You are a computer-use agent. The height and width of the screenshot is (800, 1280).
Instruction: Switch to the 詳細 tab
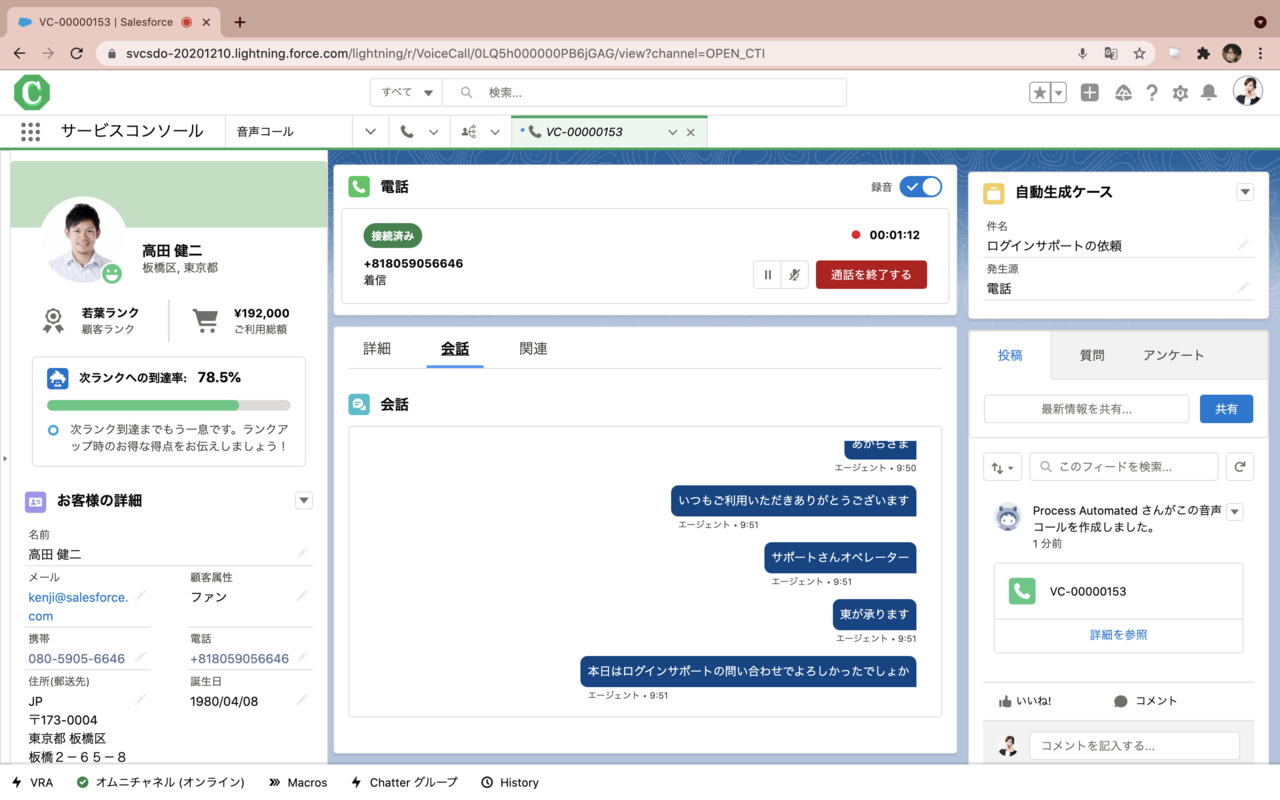(377, 349)
